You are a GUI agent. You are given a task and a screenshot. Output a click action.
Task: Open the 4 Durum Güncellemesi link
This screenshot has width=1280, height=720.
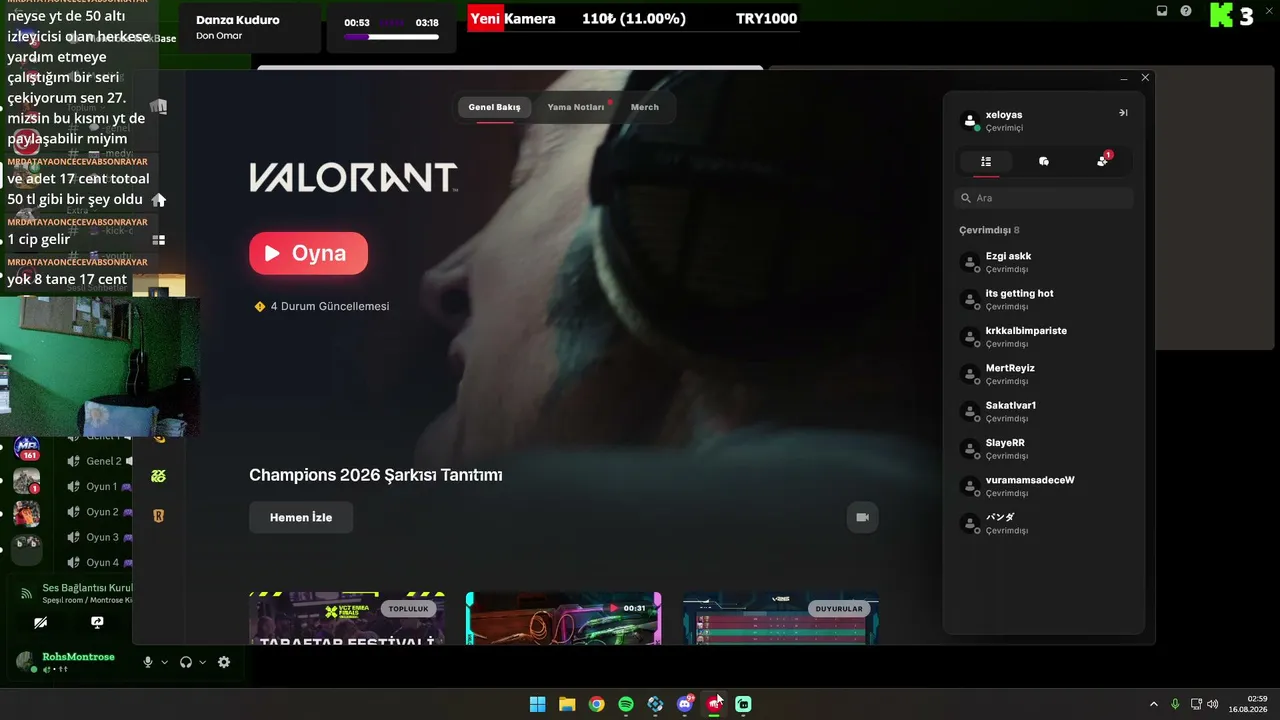(x=330, y=306)
